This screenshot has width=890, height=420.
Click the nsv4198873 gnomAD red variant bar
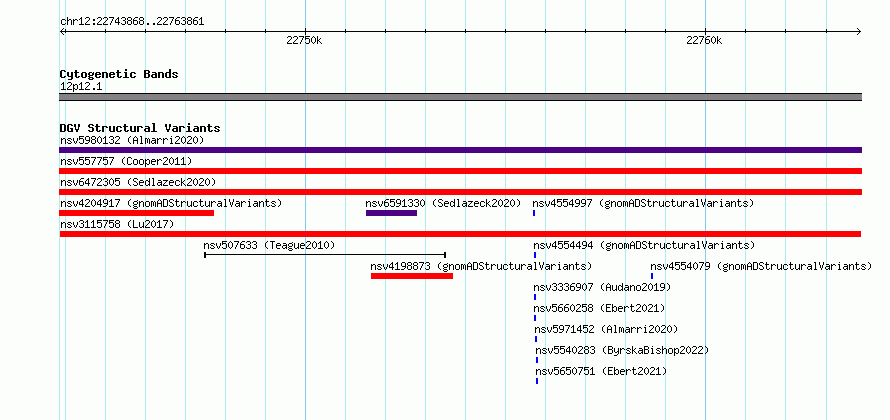coord(412,276)
